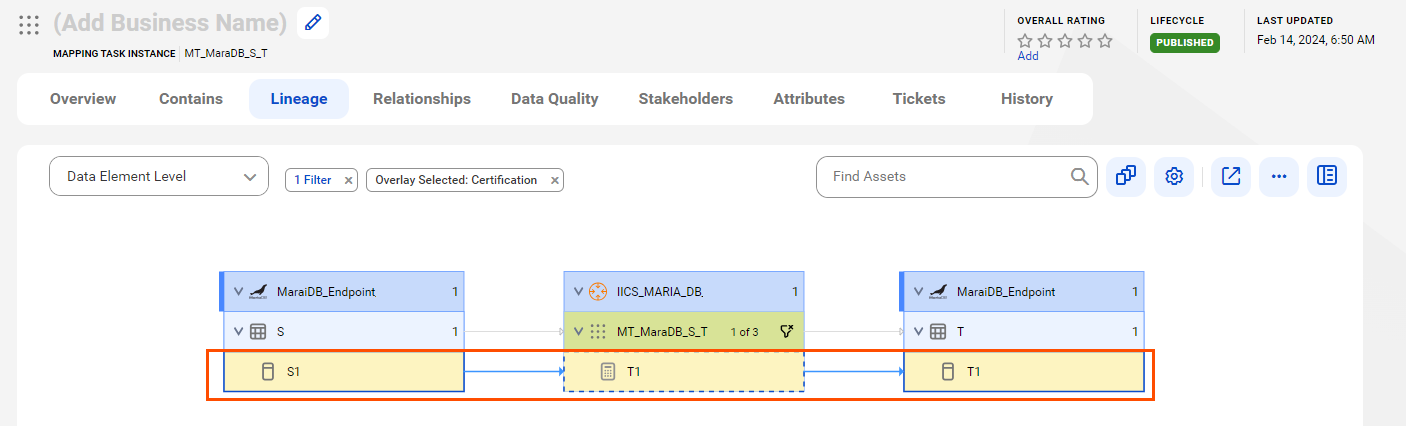Select the dashed T1 mapping element
Image resolution: width=1406 pixels, height=426 pixels.
[x=684, y=371]
